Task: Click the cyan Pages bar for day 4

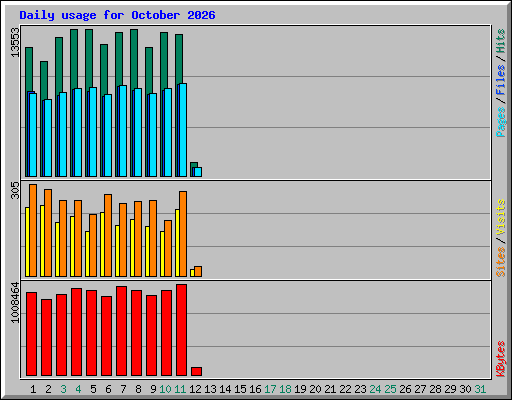Action: tap(78, 133)
